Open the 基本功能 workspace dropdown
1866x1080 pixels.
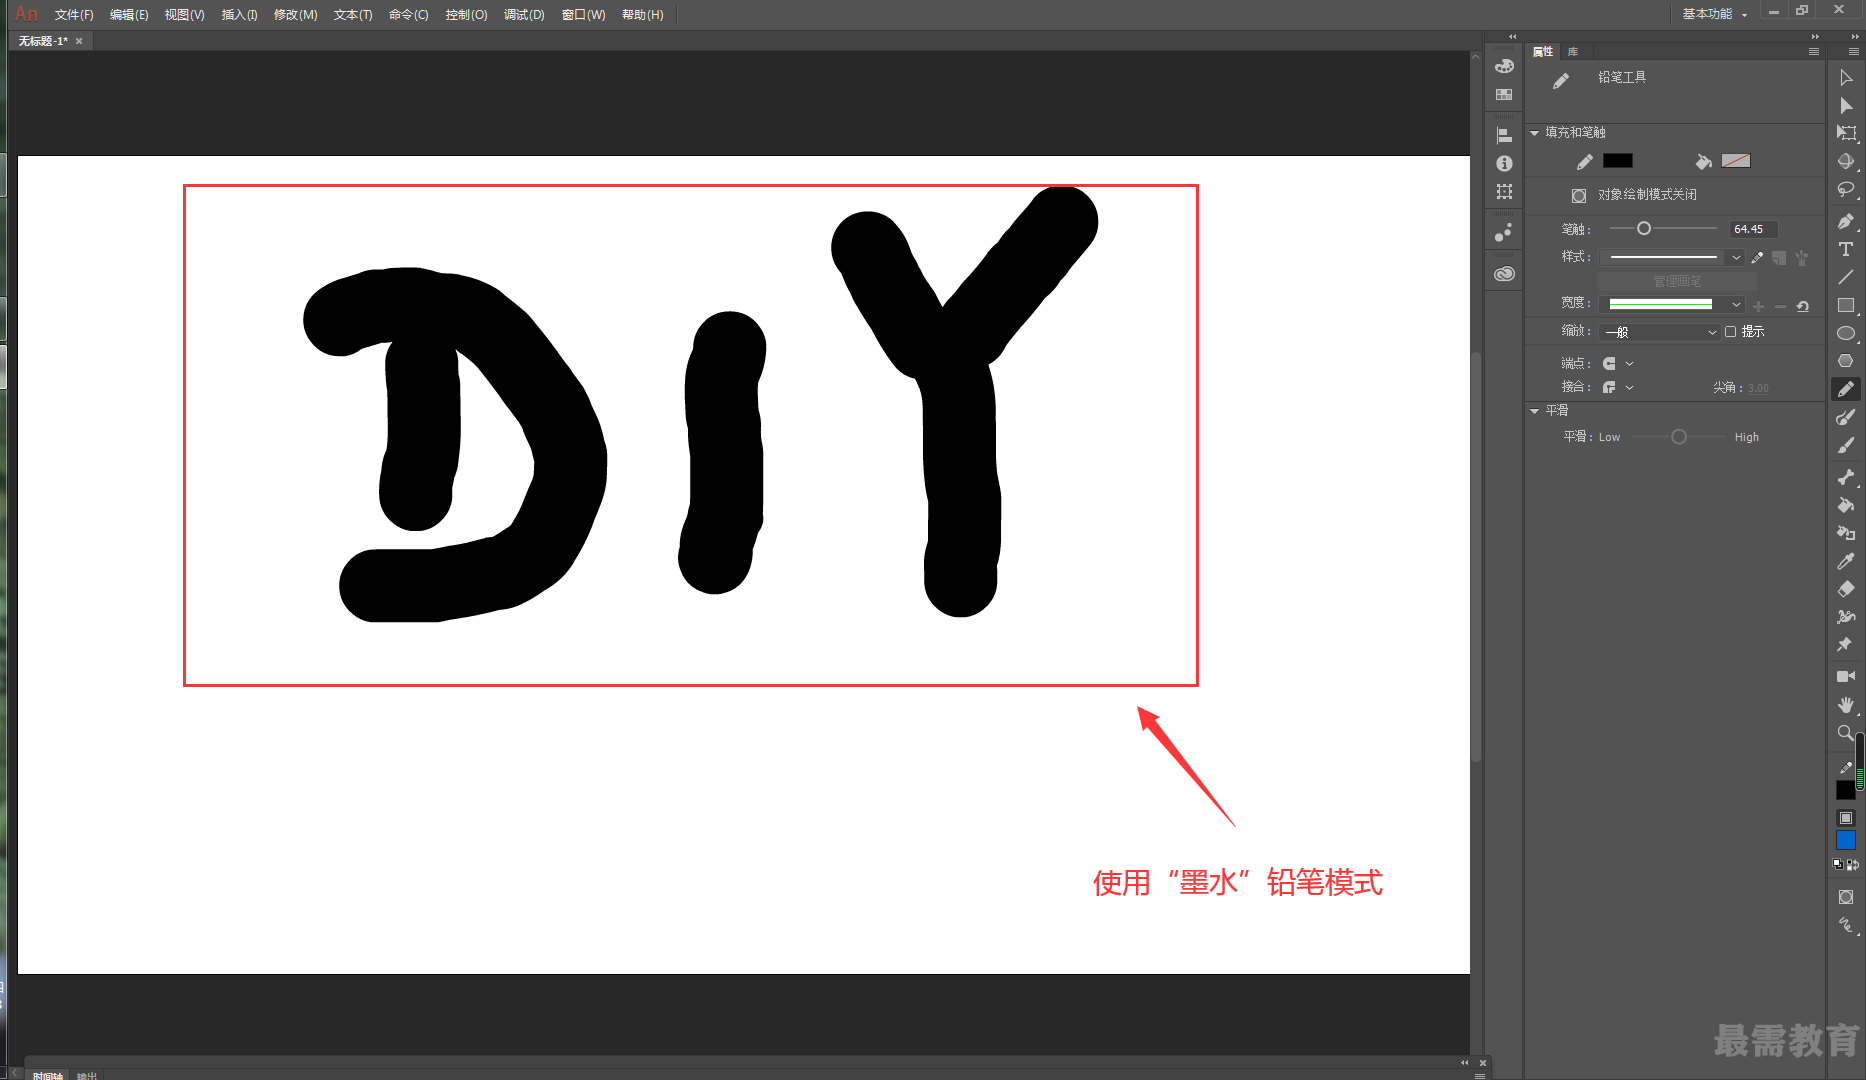click(1714, 14)
